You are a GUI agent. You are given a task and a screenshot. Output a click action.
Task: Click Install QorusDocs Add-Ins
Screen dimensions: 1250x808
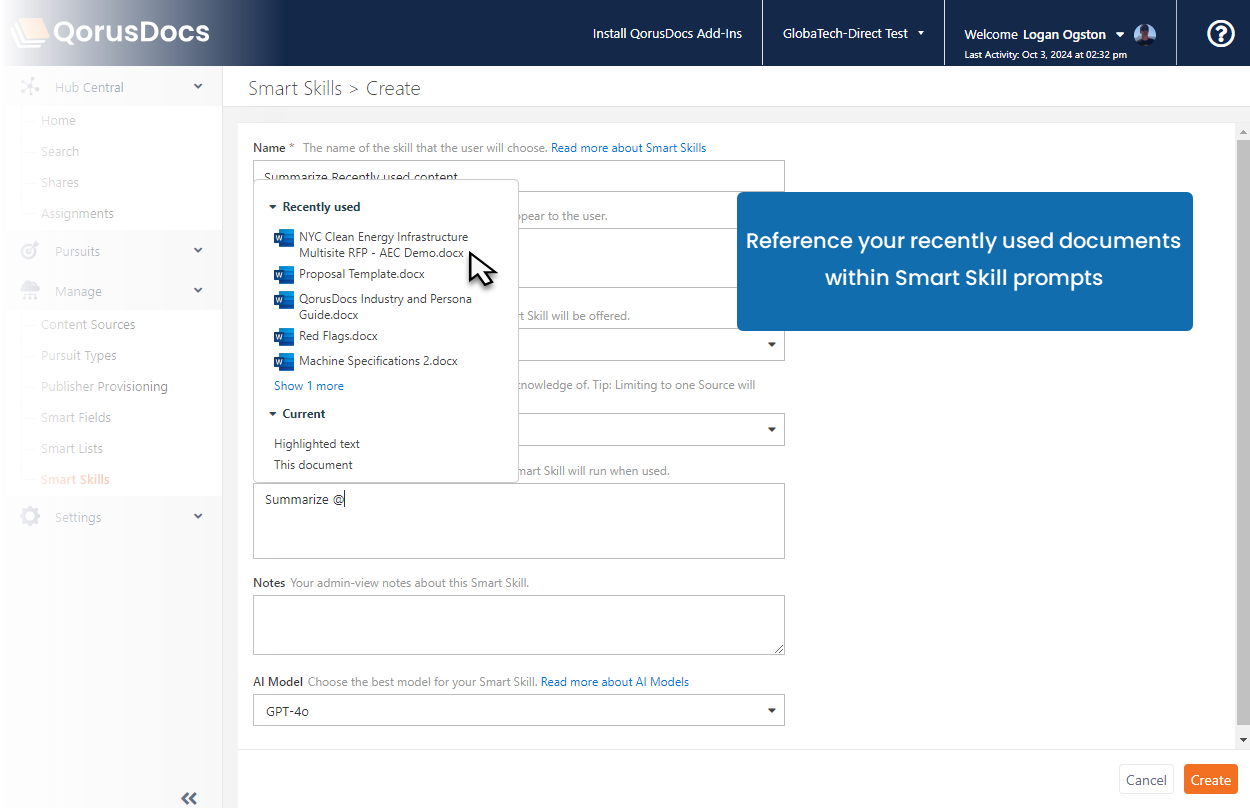(667, 33)
